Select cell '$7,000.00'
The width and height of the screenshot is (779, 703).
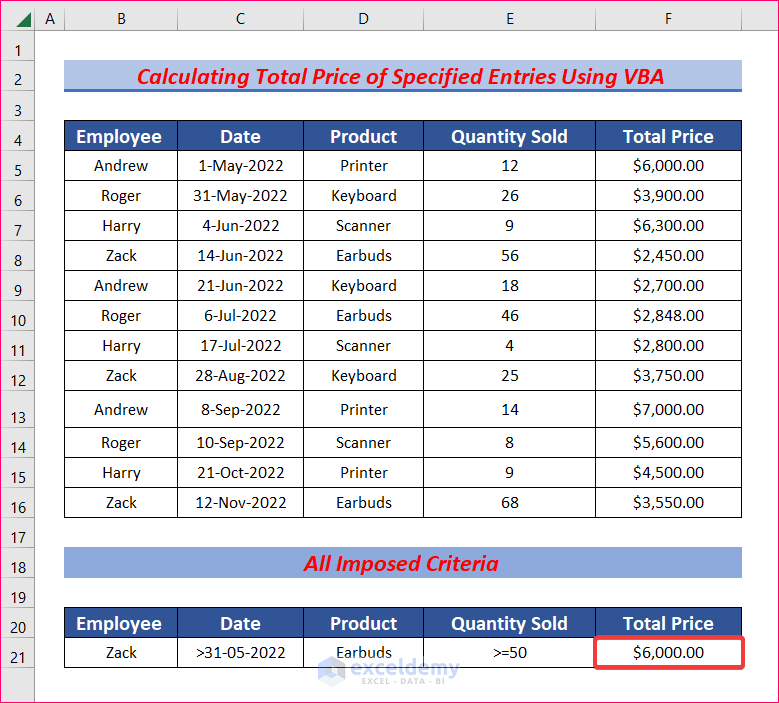(x=668, y=409)
